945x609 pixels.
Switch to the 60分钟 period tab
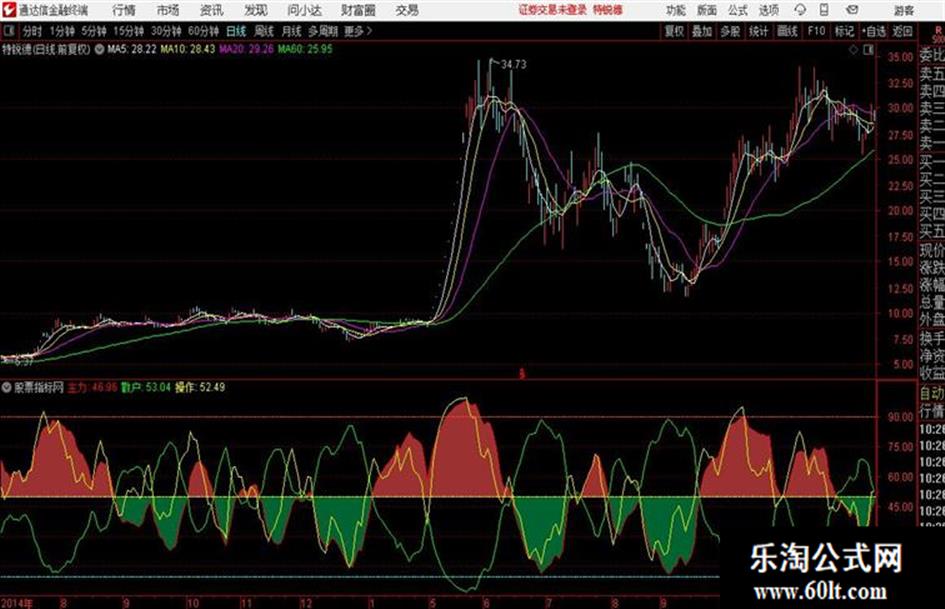[x=204, y=31]
